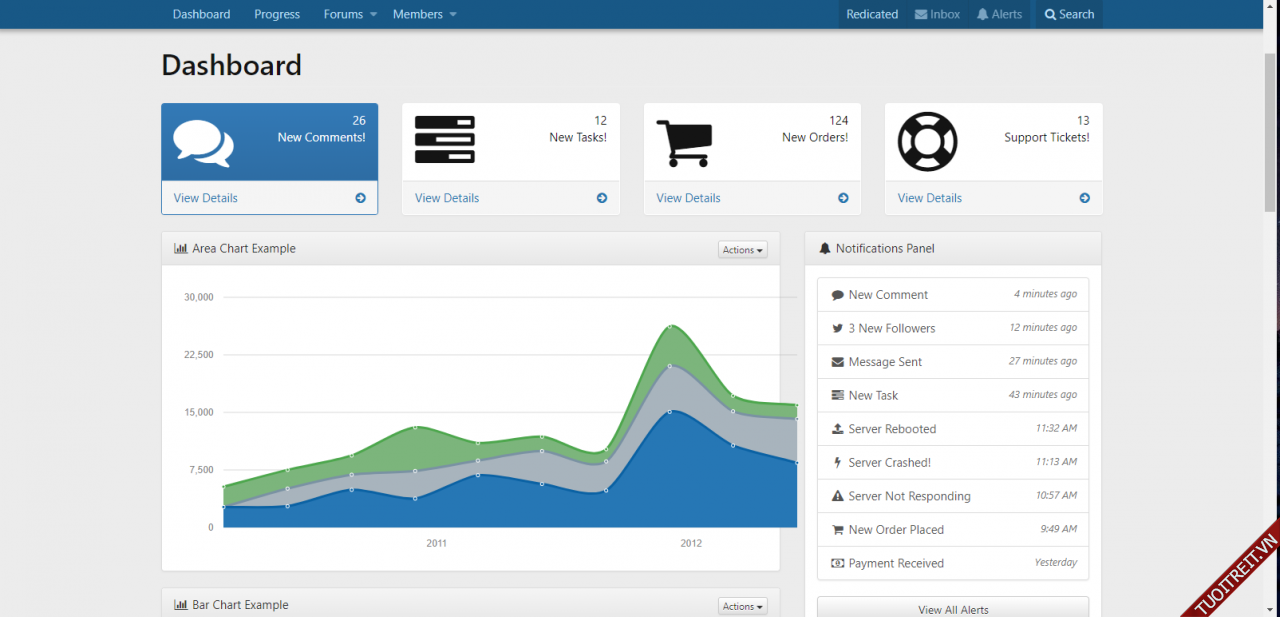Image resolution: width=1280 pixels, height=617 pixels.
Task: Open the Members dropdown arrow
Action: tap(453, 14)
